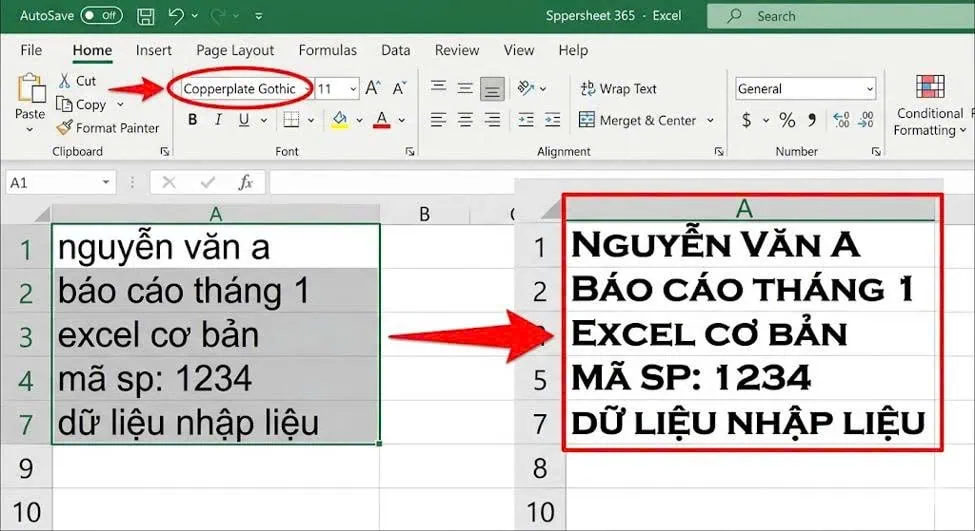The width and height of the screenshot is (975, 531).
Task: Click the Percent Style icon
Action: click(x=787, y=120)
